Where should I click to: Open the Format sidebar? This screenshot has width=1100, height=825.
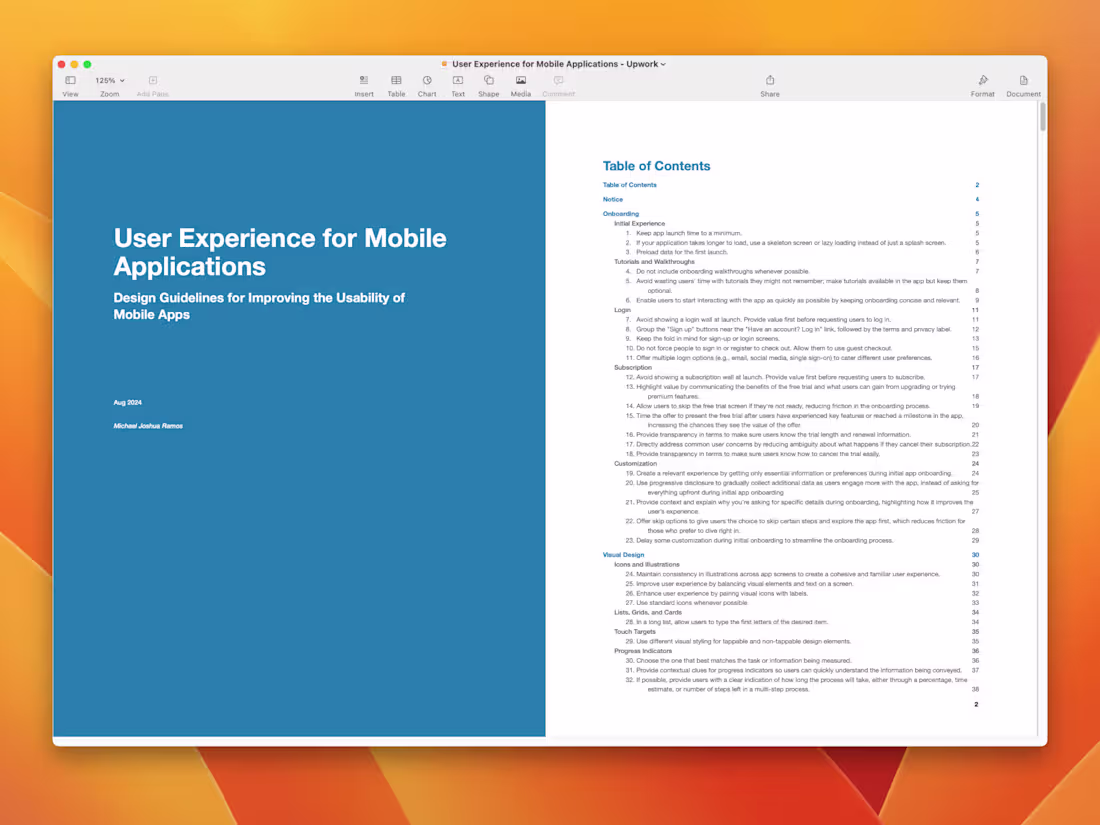[x=982, y=82]
